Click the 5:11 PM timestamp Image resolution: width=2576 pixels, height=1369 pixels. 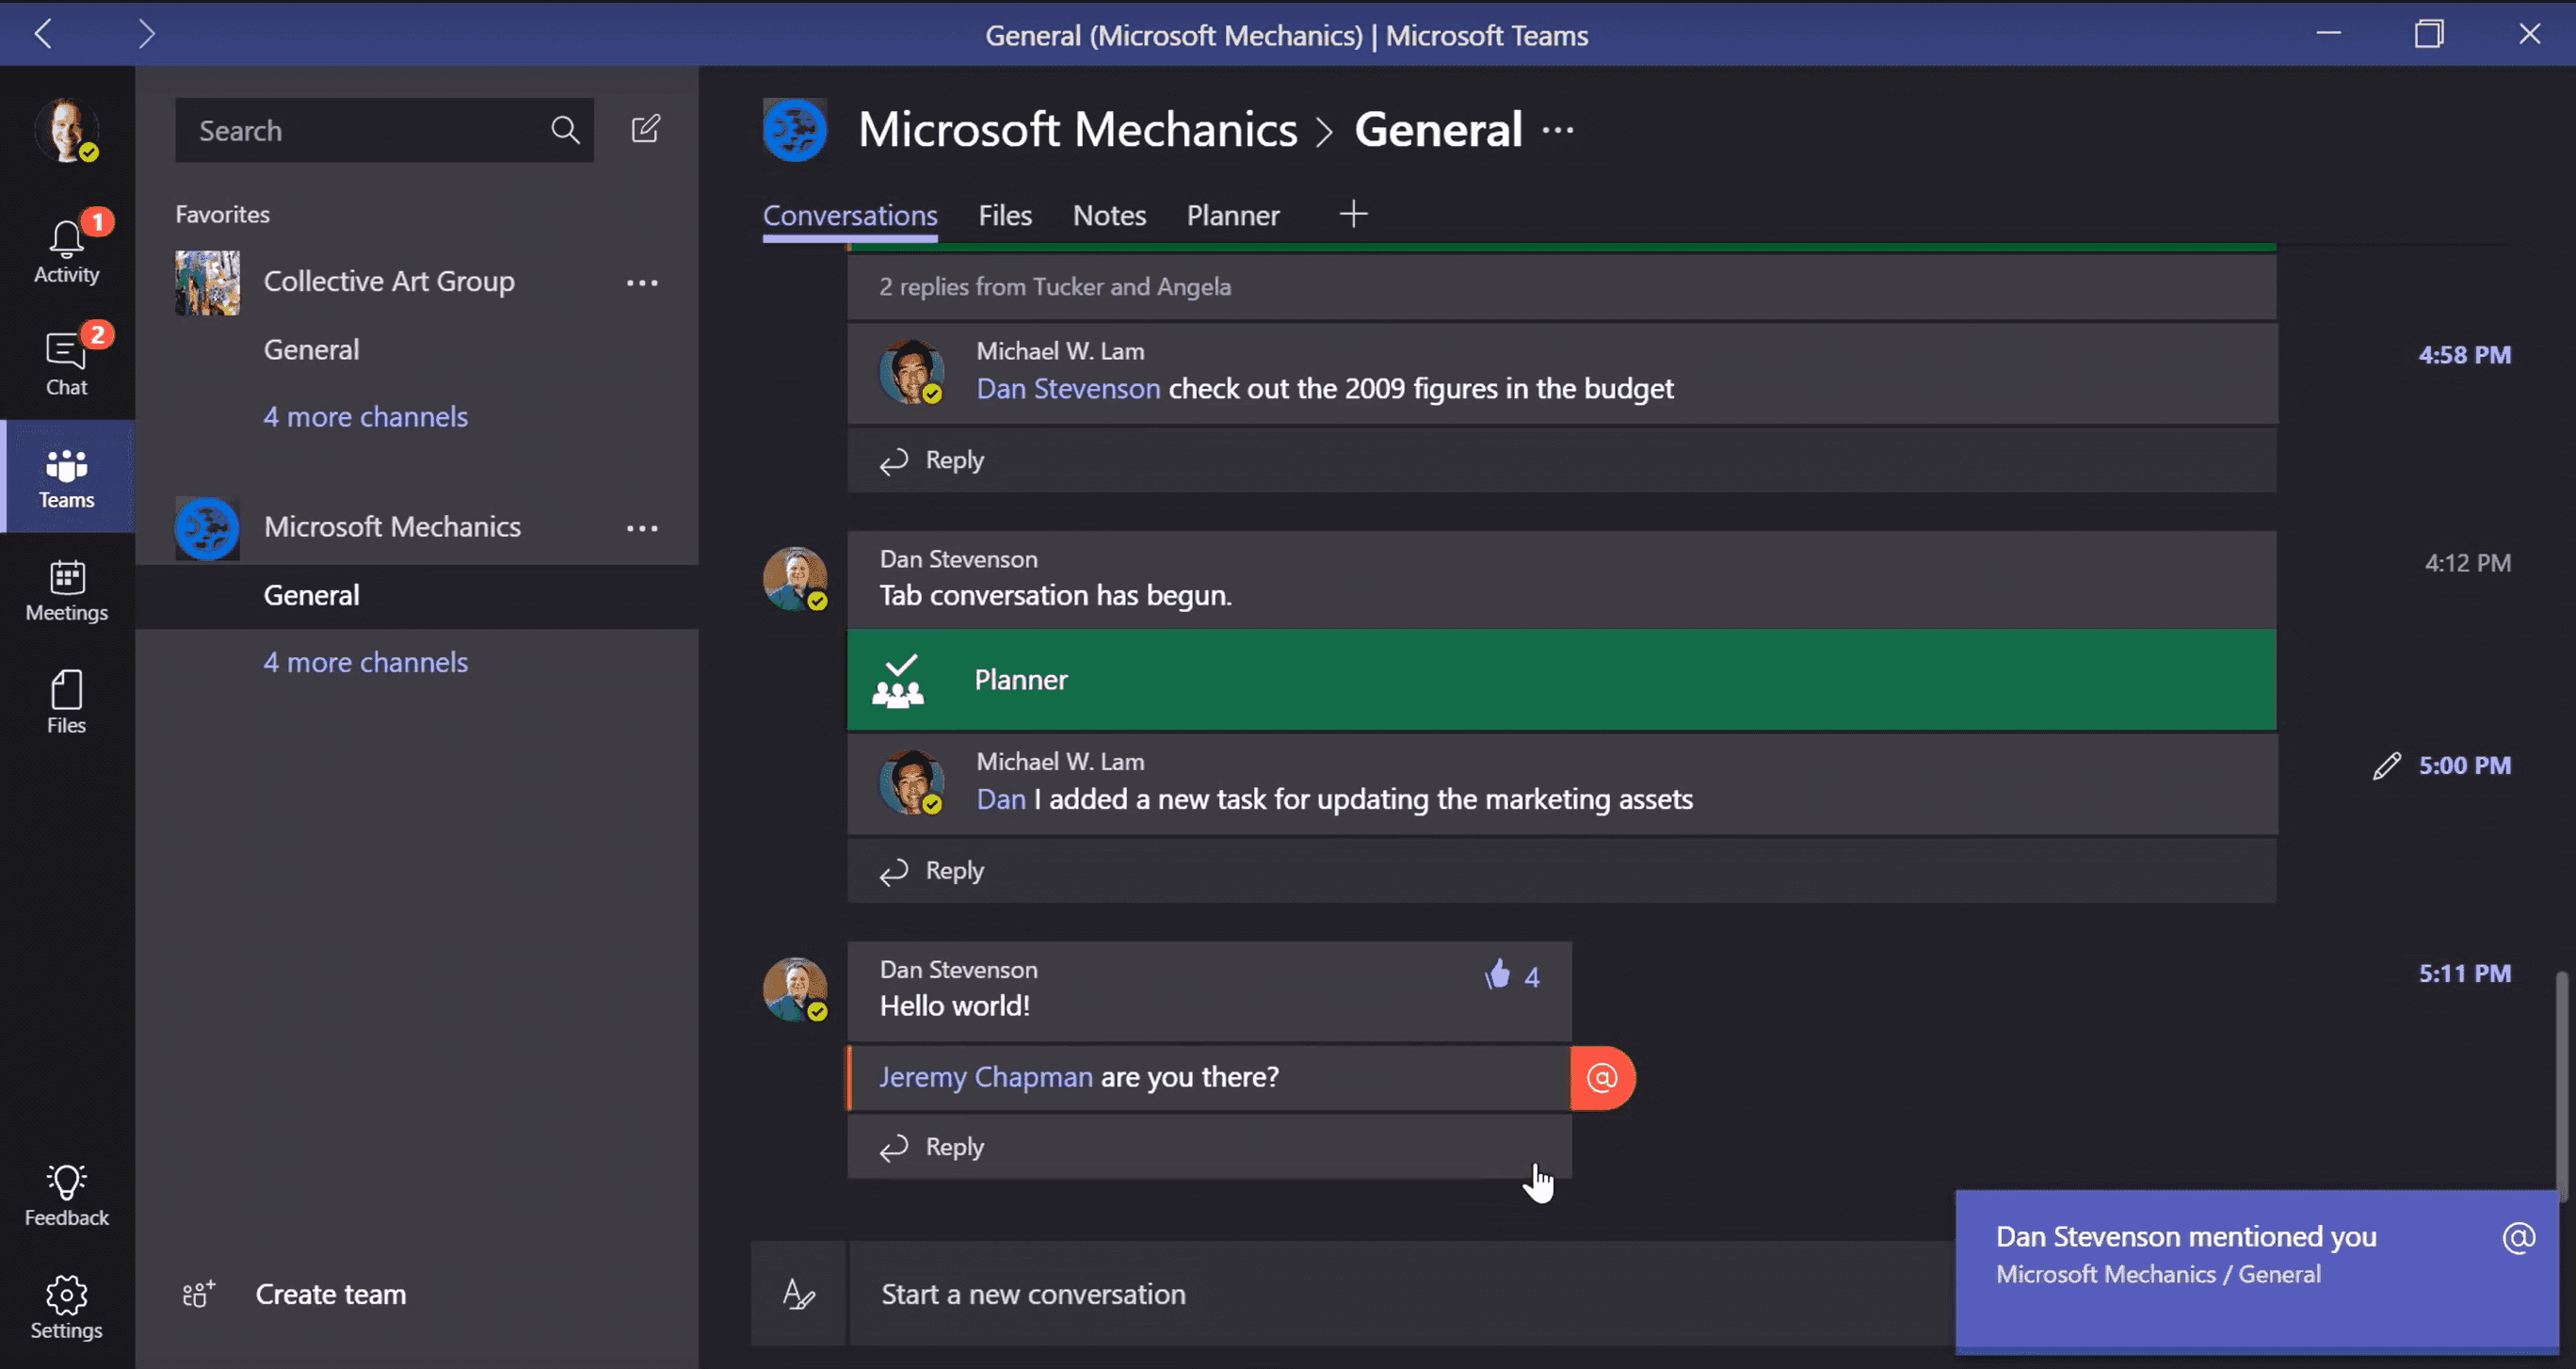point(2464,974)
